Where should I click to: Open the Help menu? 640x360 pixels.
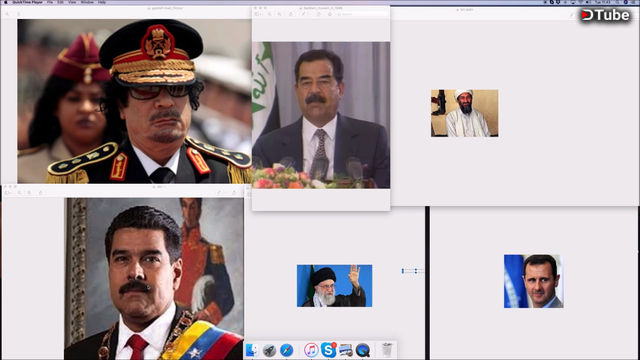tap(102, 2)
